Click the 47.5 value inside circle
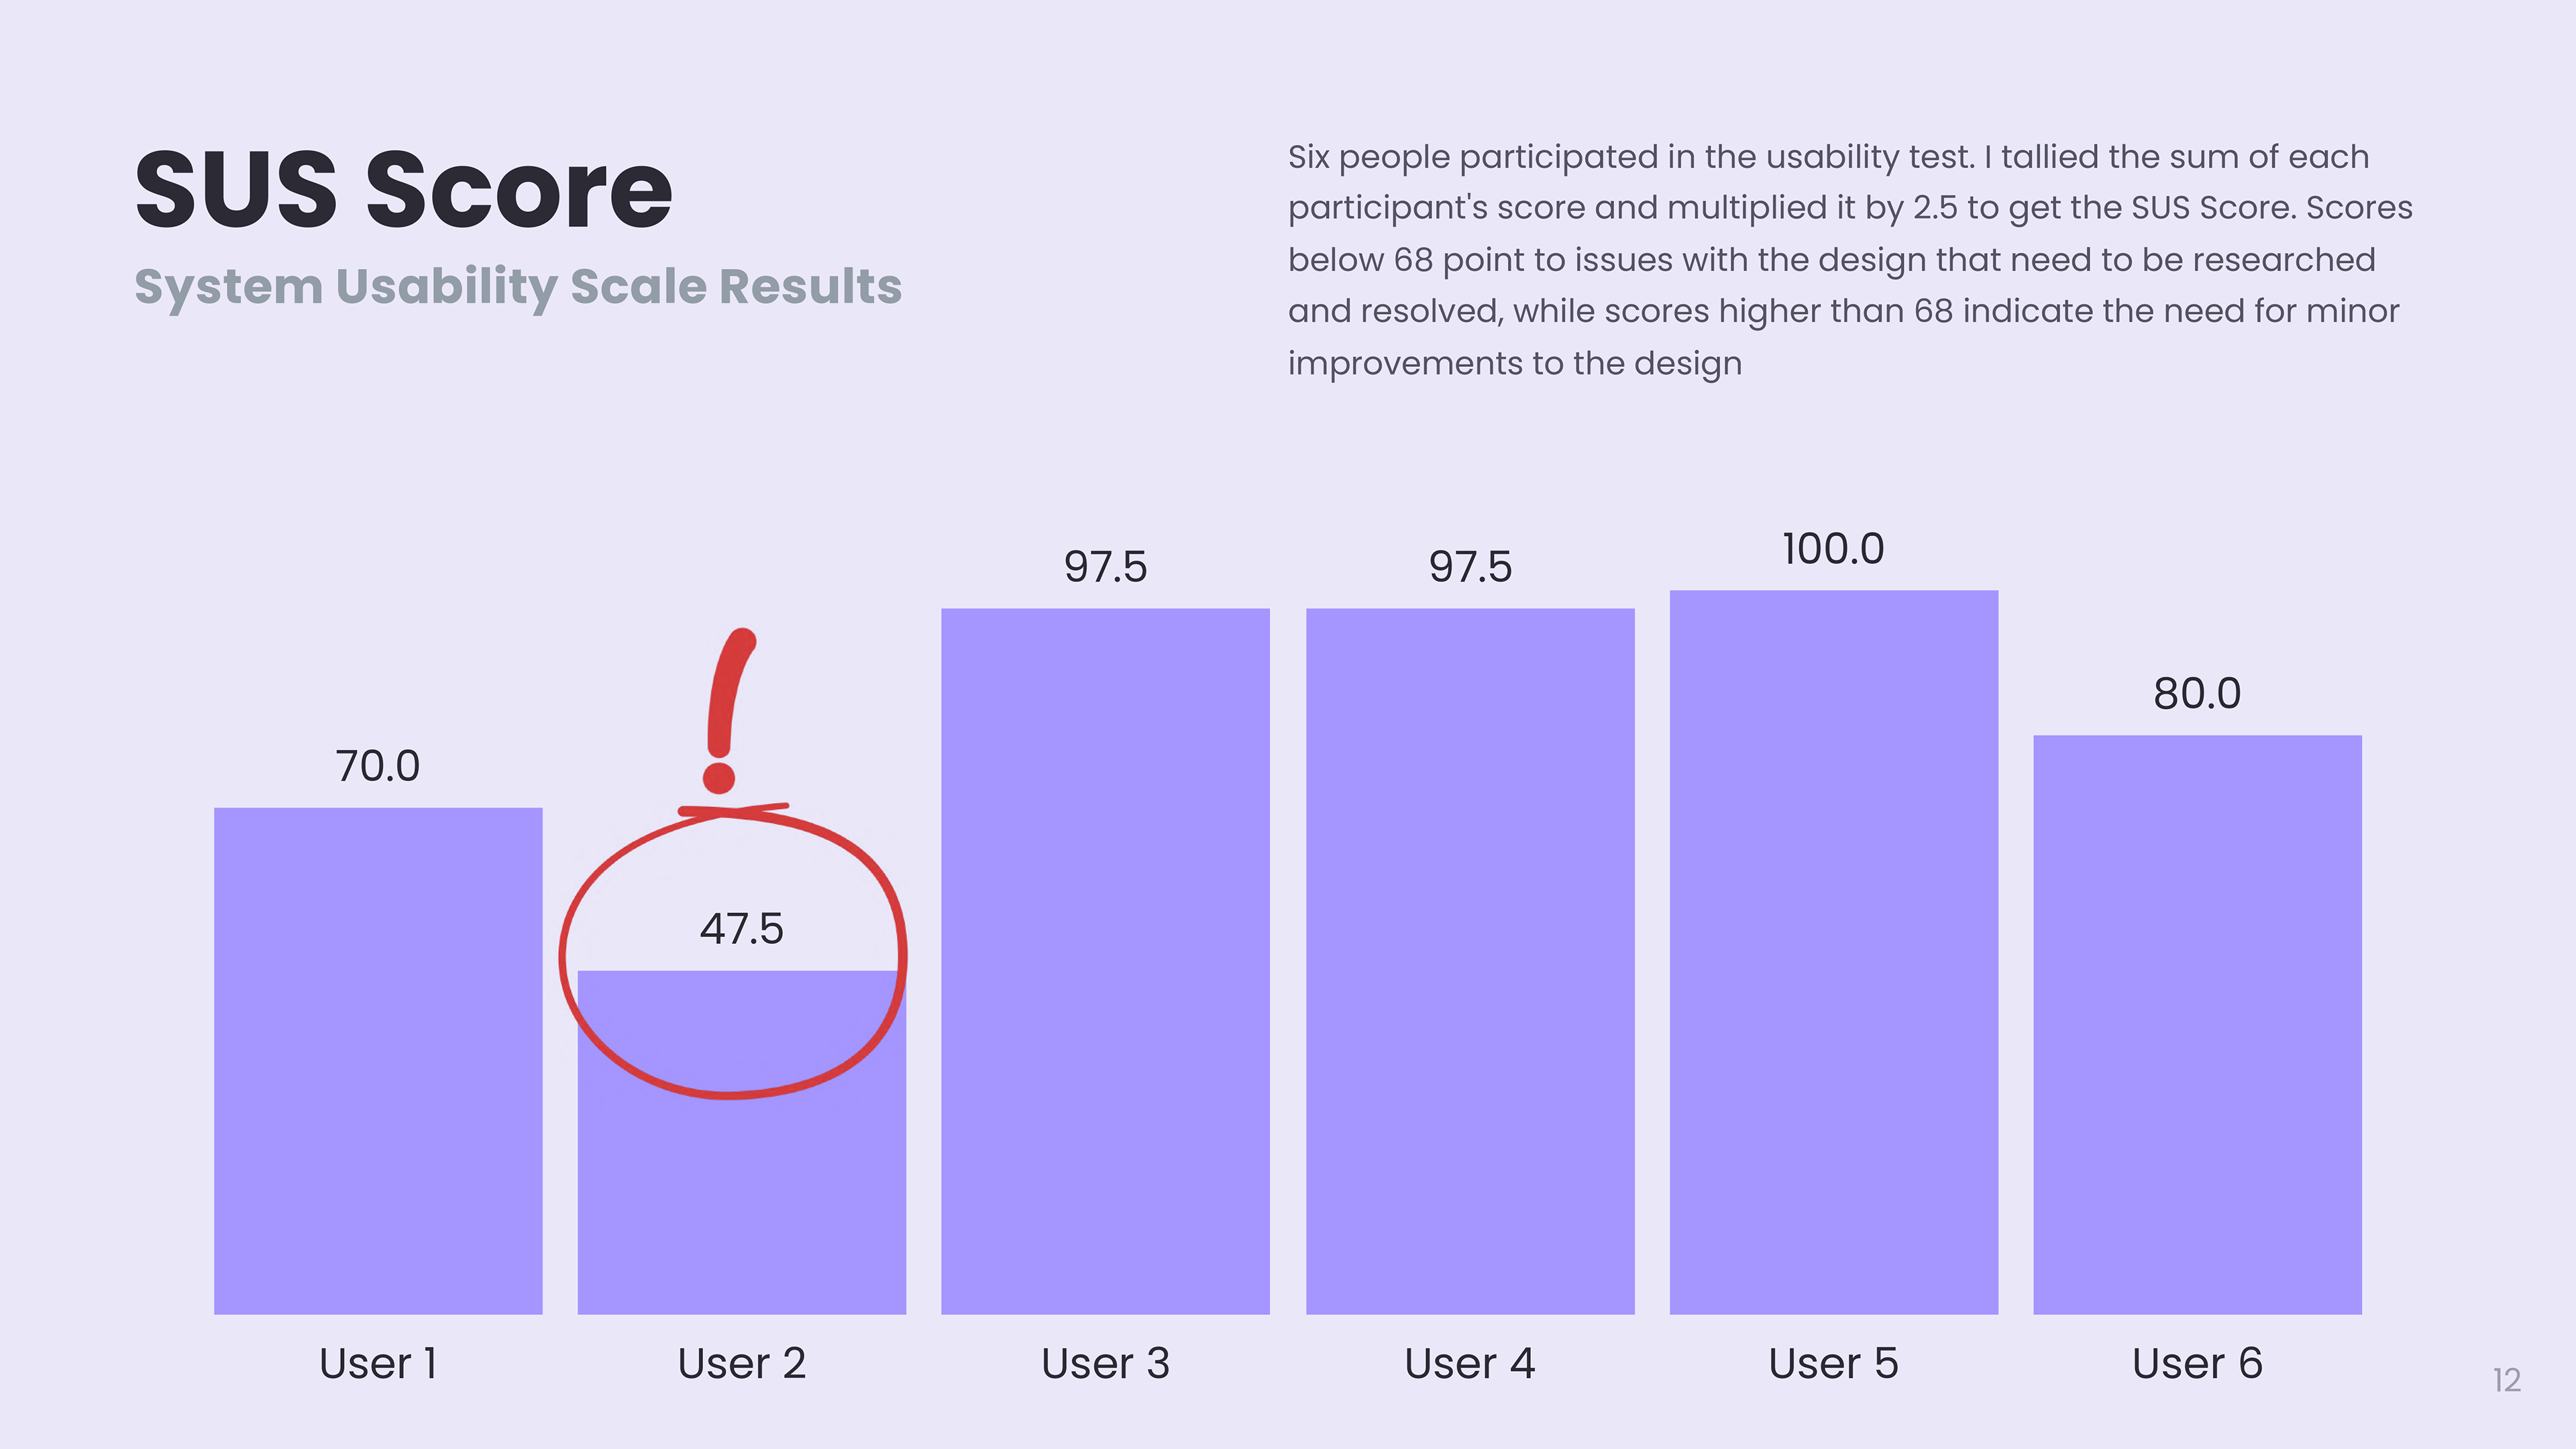The width and height of the screenshot is (2576, 1449). click(741, 929)
